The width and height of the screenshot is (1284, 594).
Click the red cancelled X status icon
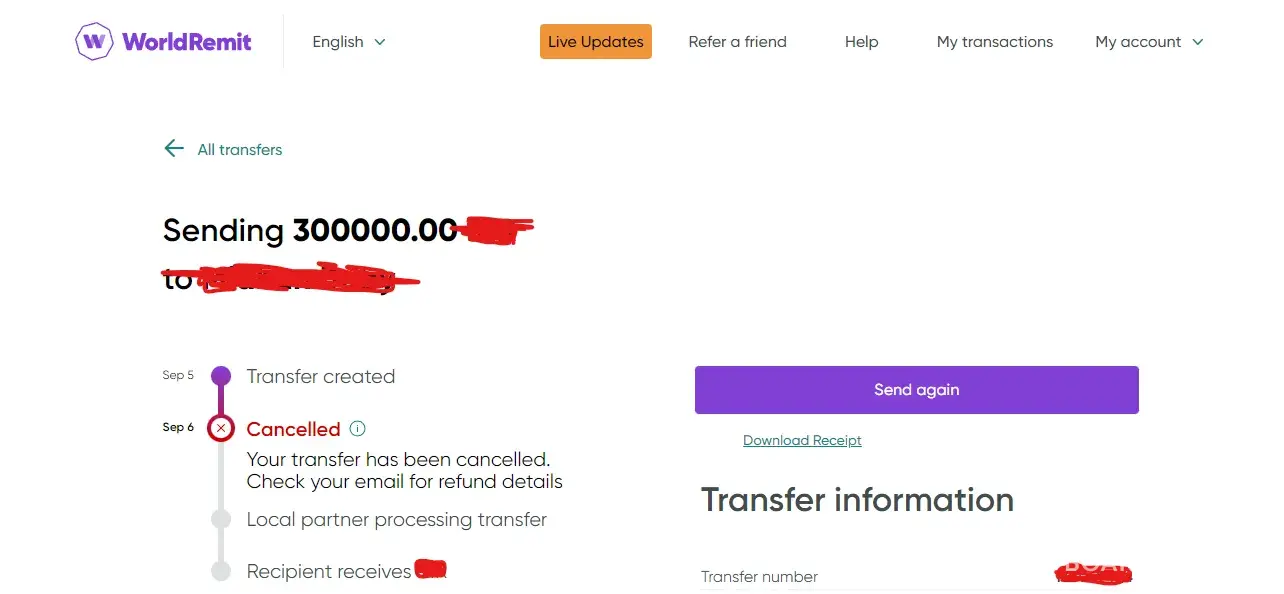[x=221, y=429]
